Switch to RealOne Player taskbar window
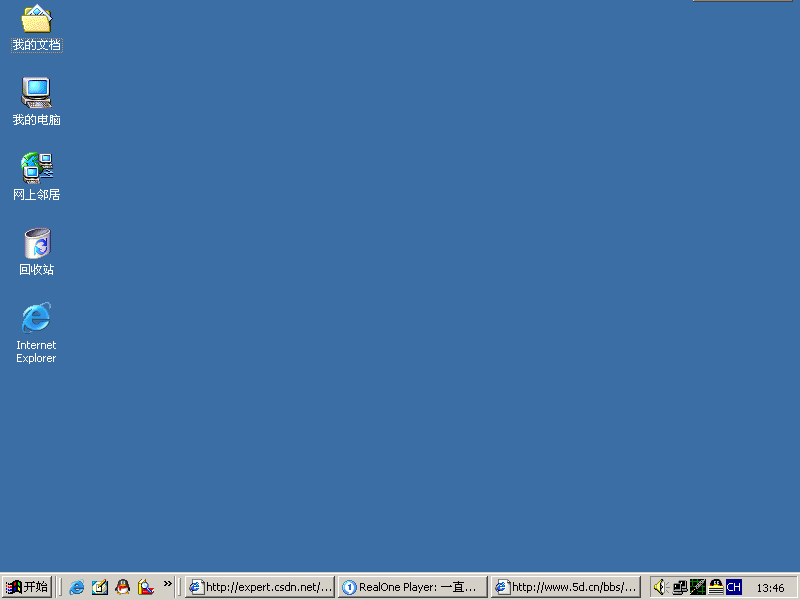 (412, 587)
